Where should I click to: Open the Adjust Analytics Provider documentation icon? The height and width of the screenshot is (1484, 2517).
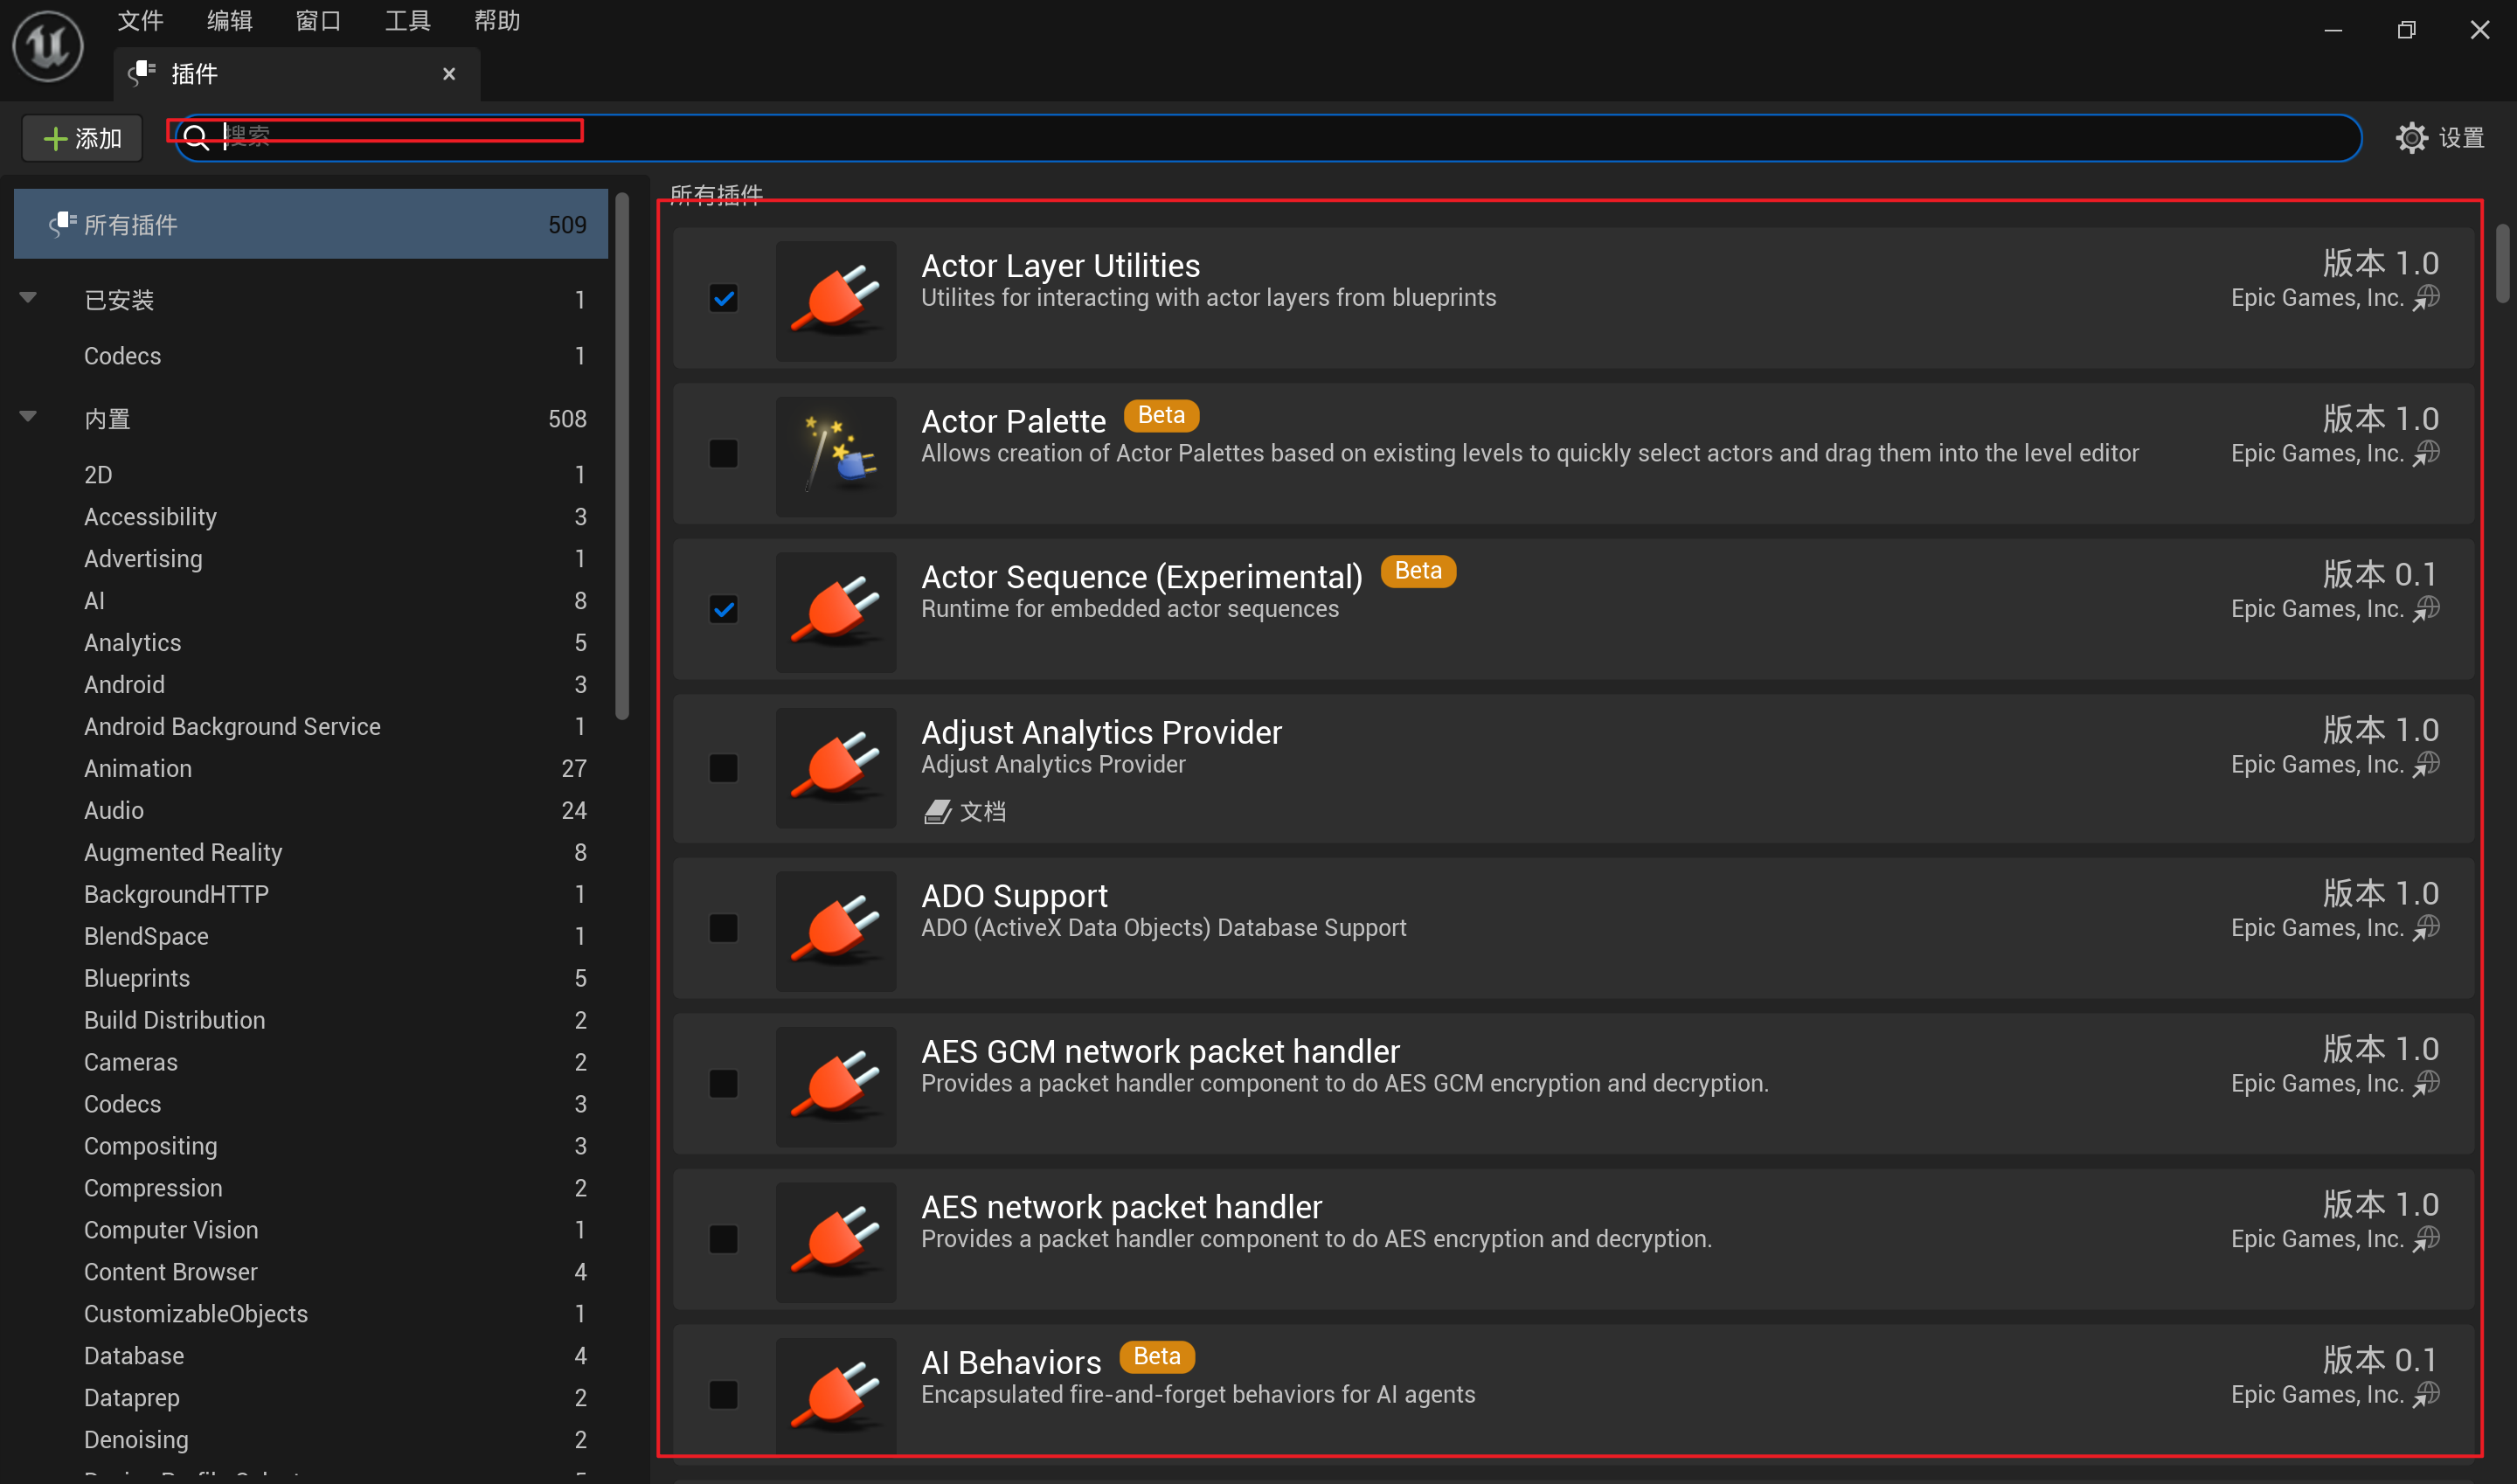pos(937,811)
